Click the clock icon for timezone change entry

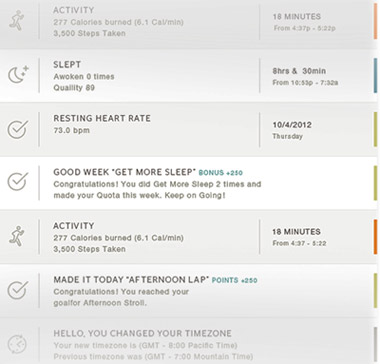tap(17, 344)
